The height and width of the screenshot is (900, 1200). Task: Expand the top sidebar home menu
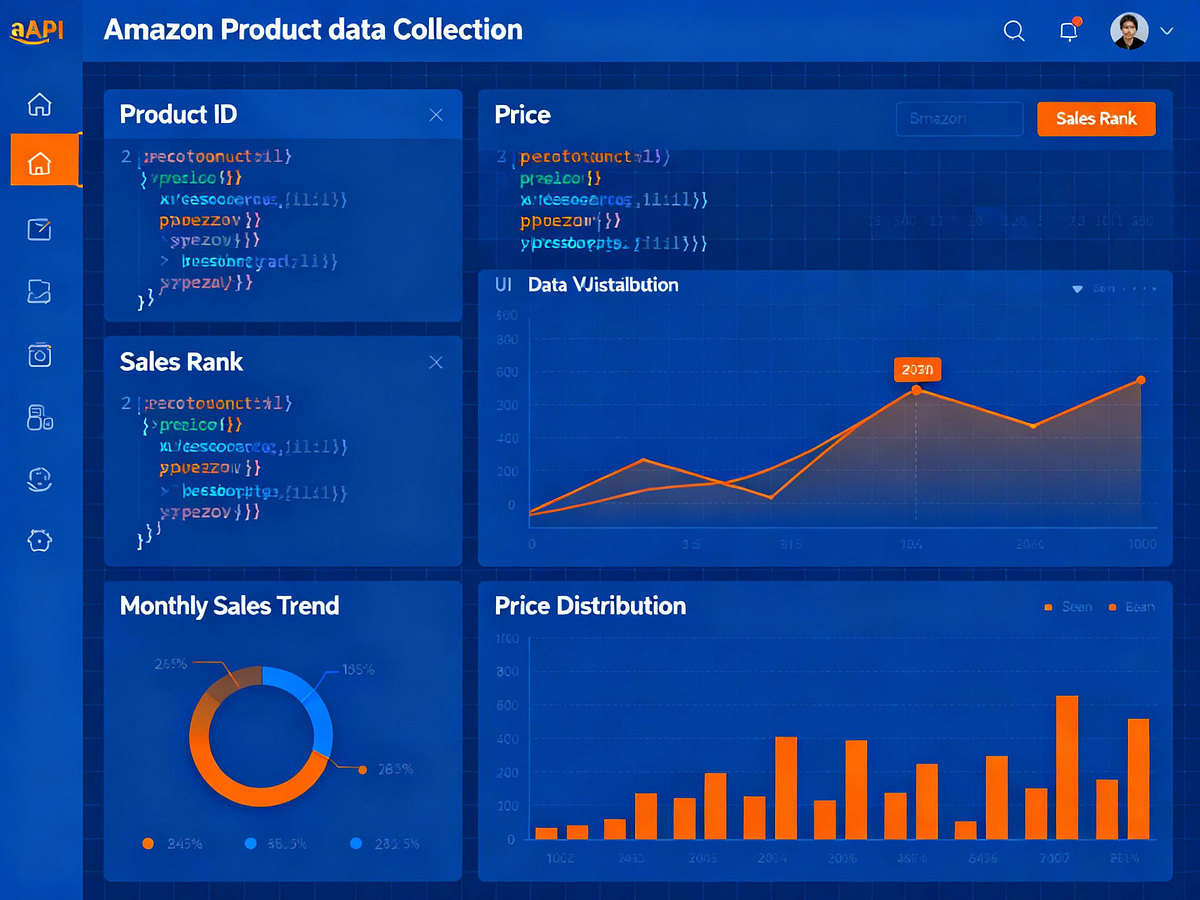[x=40, y=104]
